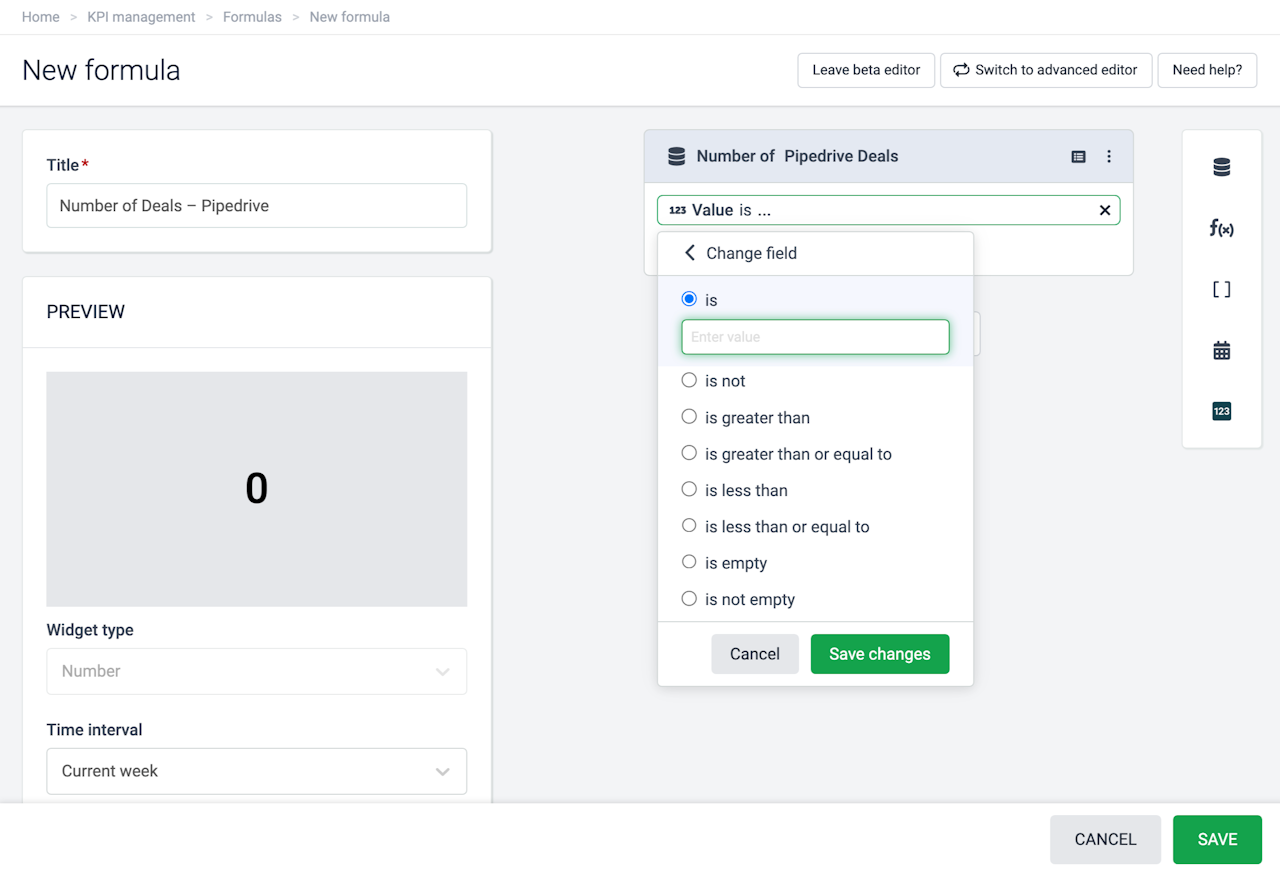Open the calendar icon in sidebar
The height and width of the screenshot is (876, 1280).
(x=1221, y=351)
